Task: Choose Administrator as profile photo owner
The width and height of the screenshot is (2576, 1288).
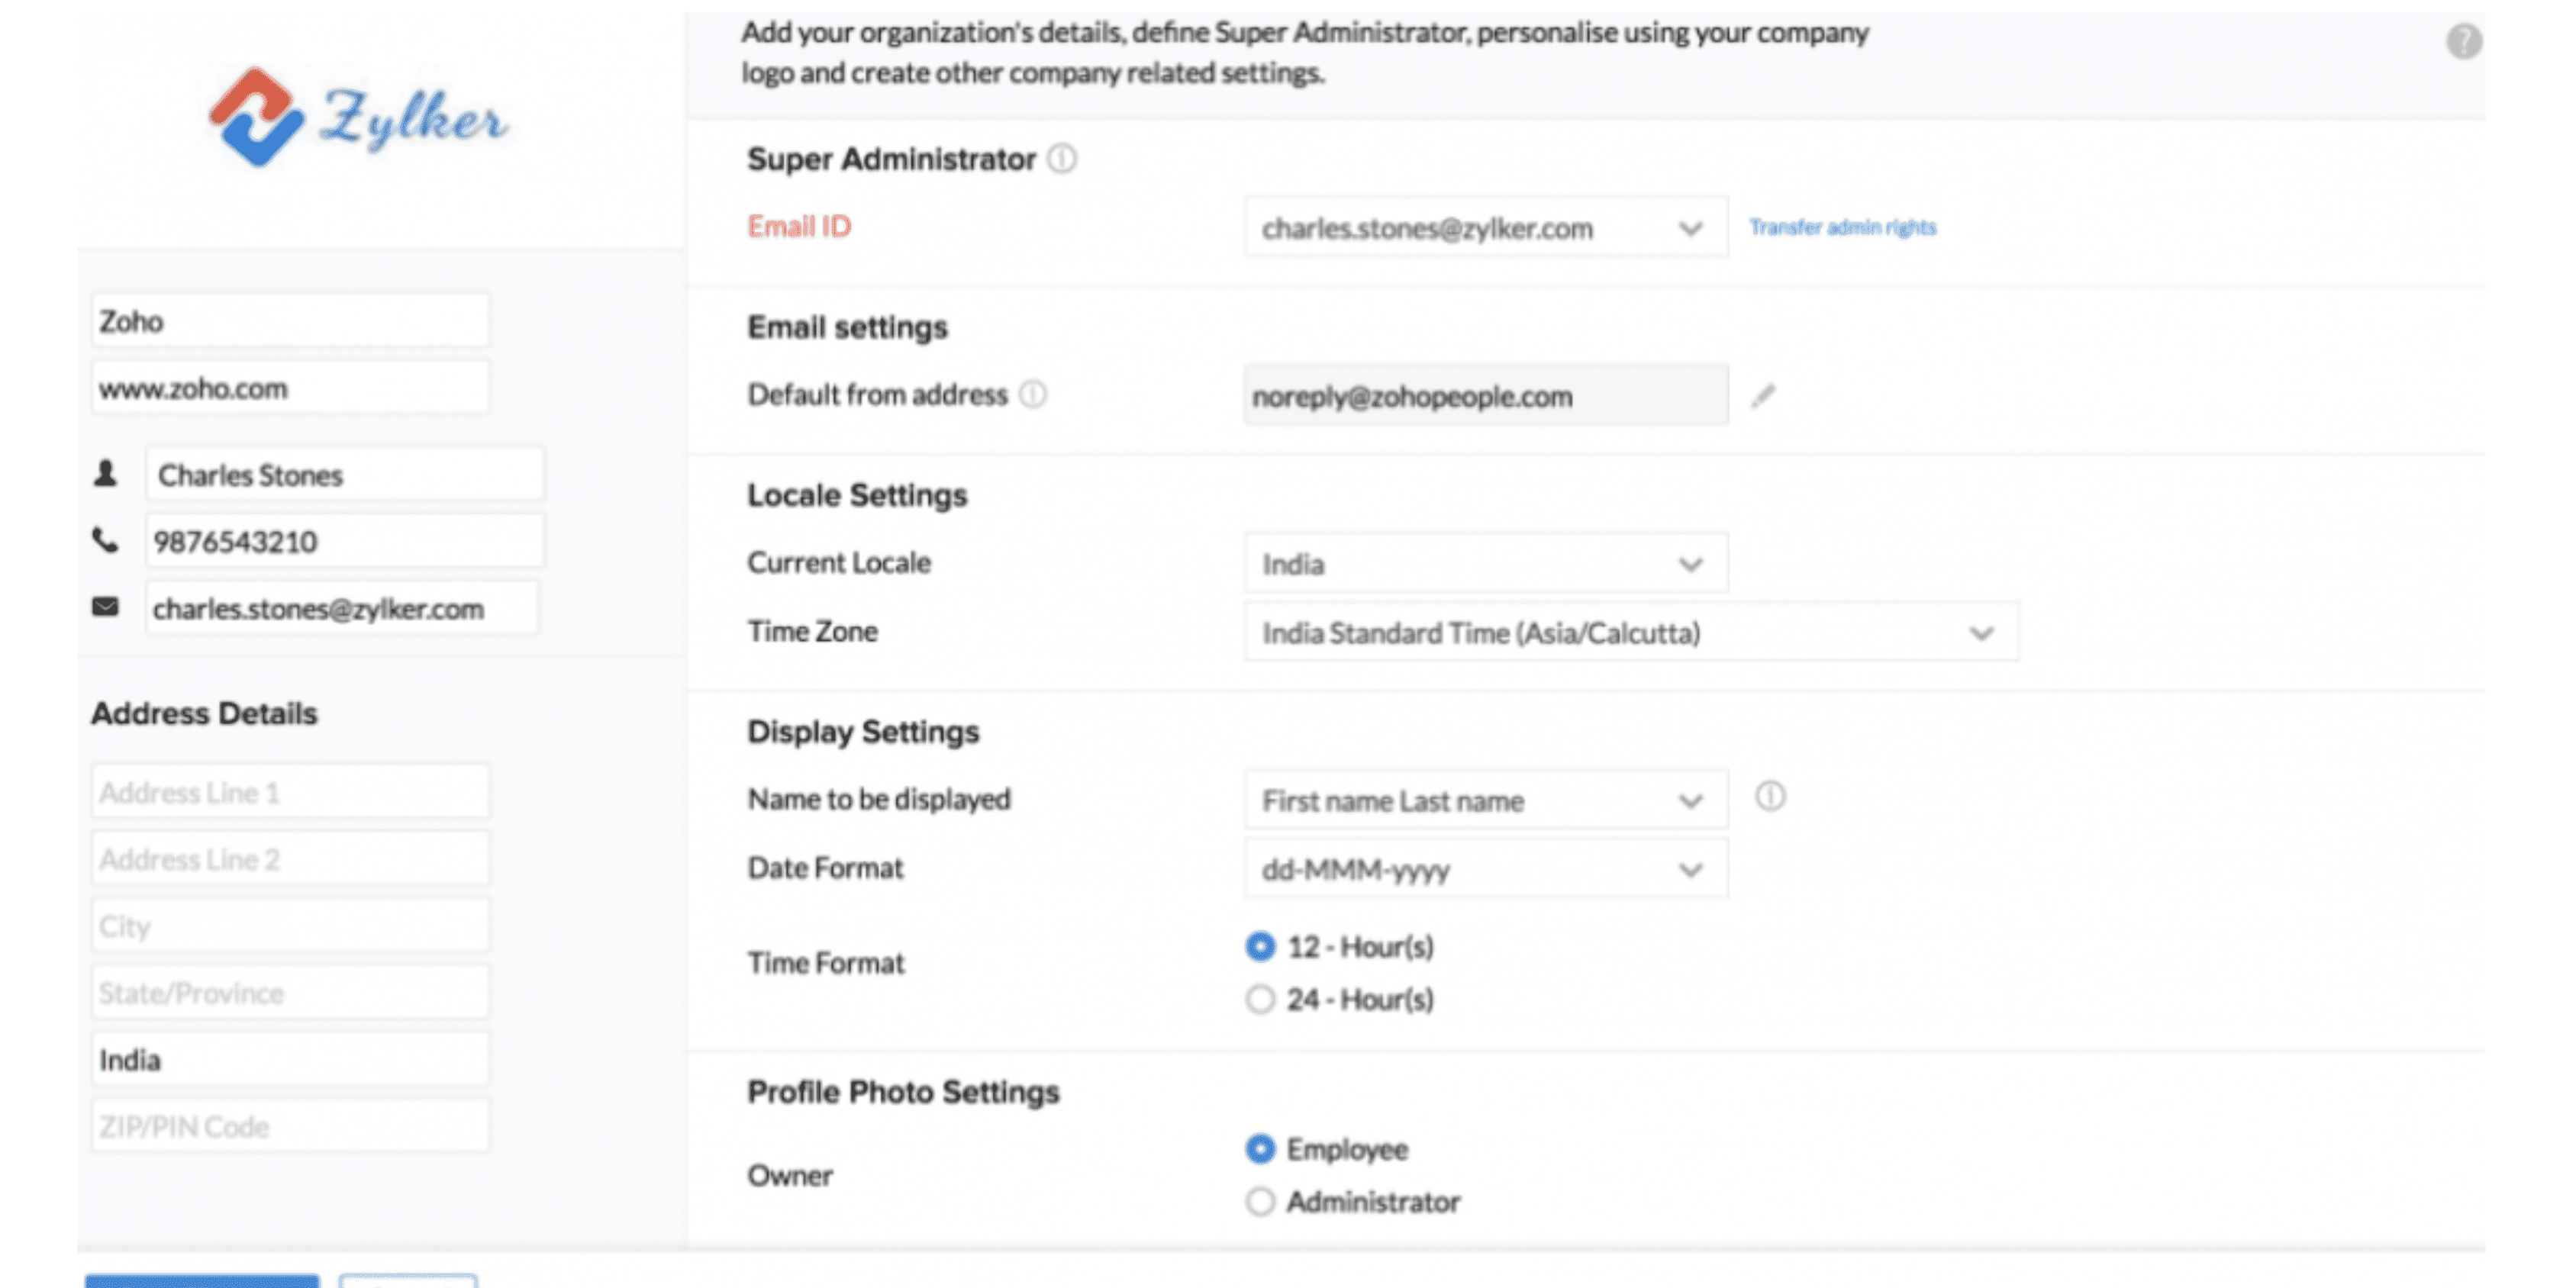Action: 1261,1201
